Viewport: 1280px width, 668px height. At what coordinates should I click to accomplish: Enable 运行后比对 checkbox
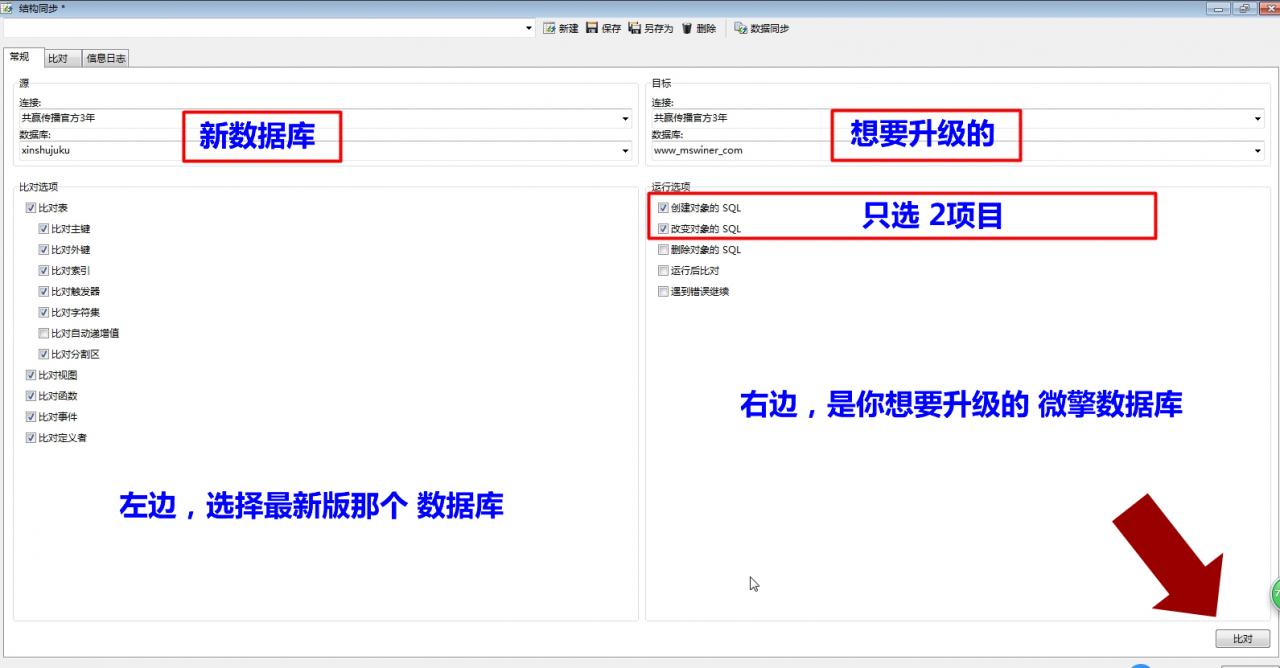pyautogui.click(x=663, y=271)
